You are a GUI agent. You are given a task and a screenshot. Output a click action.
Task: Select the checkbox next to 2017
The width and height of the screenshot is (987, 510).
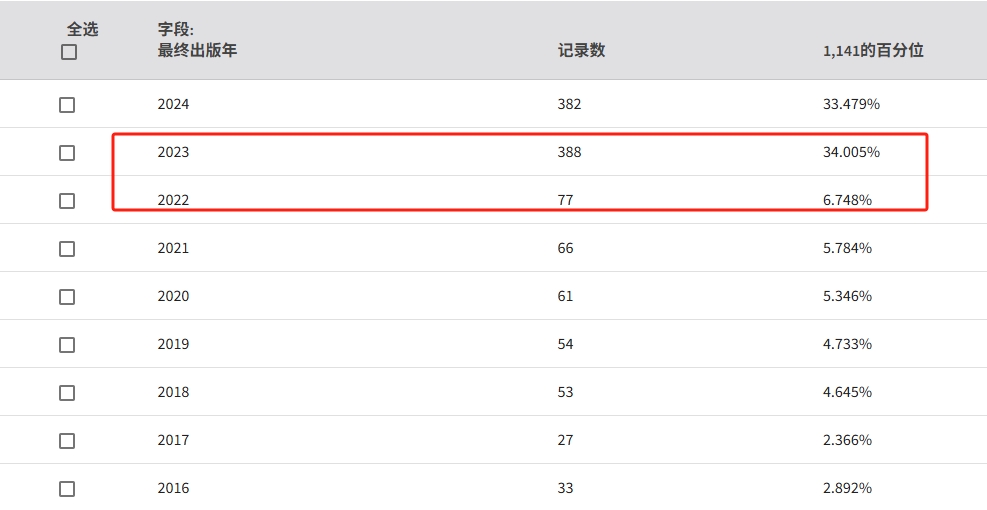tap(67, 441)
